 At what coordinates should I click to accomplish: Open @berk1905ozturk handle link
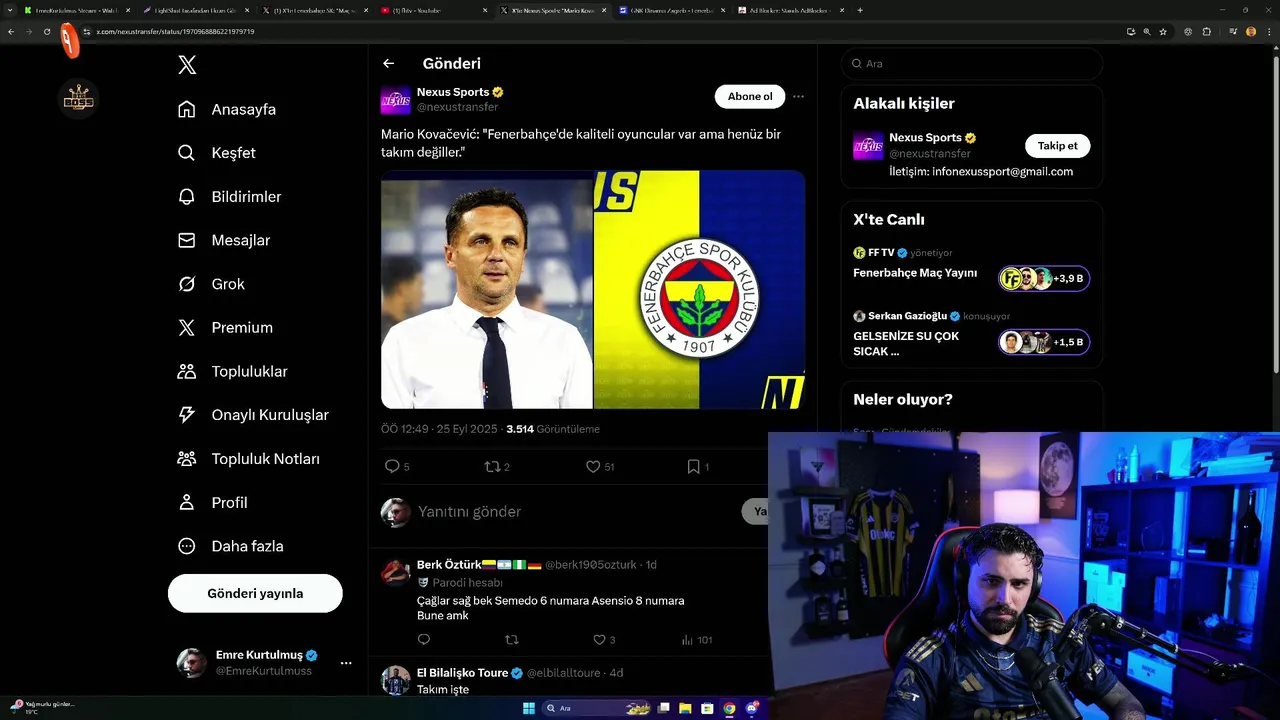click(x=591, y=565)
